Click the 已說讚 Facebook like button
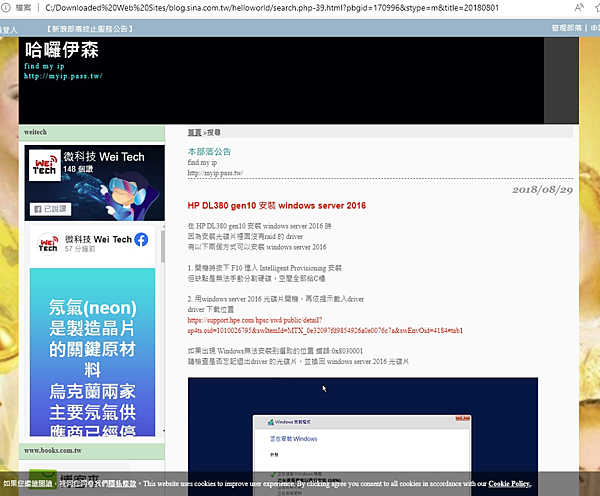This screenshot has width=600, height=496. [x=51, y=209]
